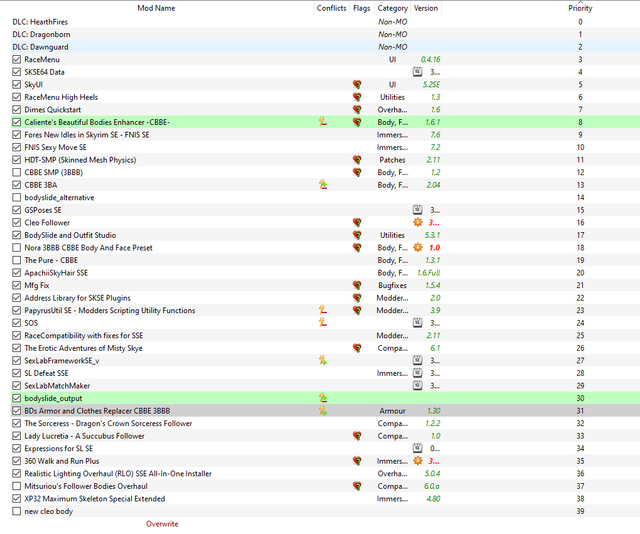The height and width of the screenshot is (534, 640).
Task: Click the Bugfixes category for Mfg Fix
Action: [x=392, y=285]
